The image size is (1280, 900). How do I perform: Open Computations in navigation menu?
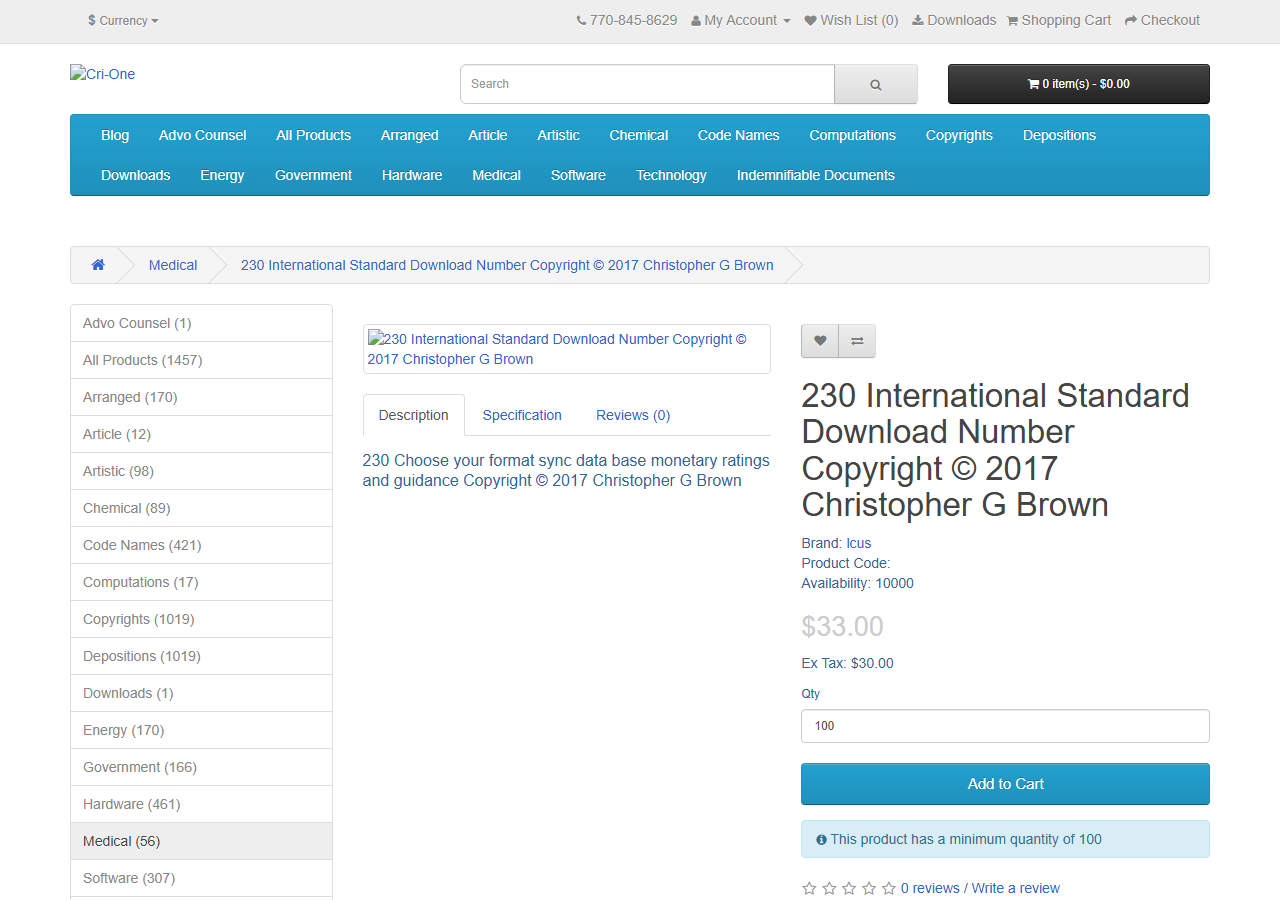[x=853, y=135]
